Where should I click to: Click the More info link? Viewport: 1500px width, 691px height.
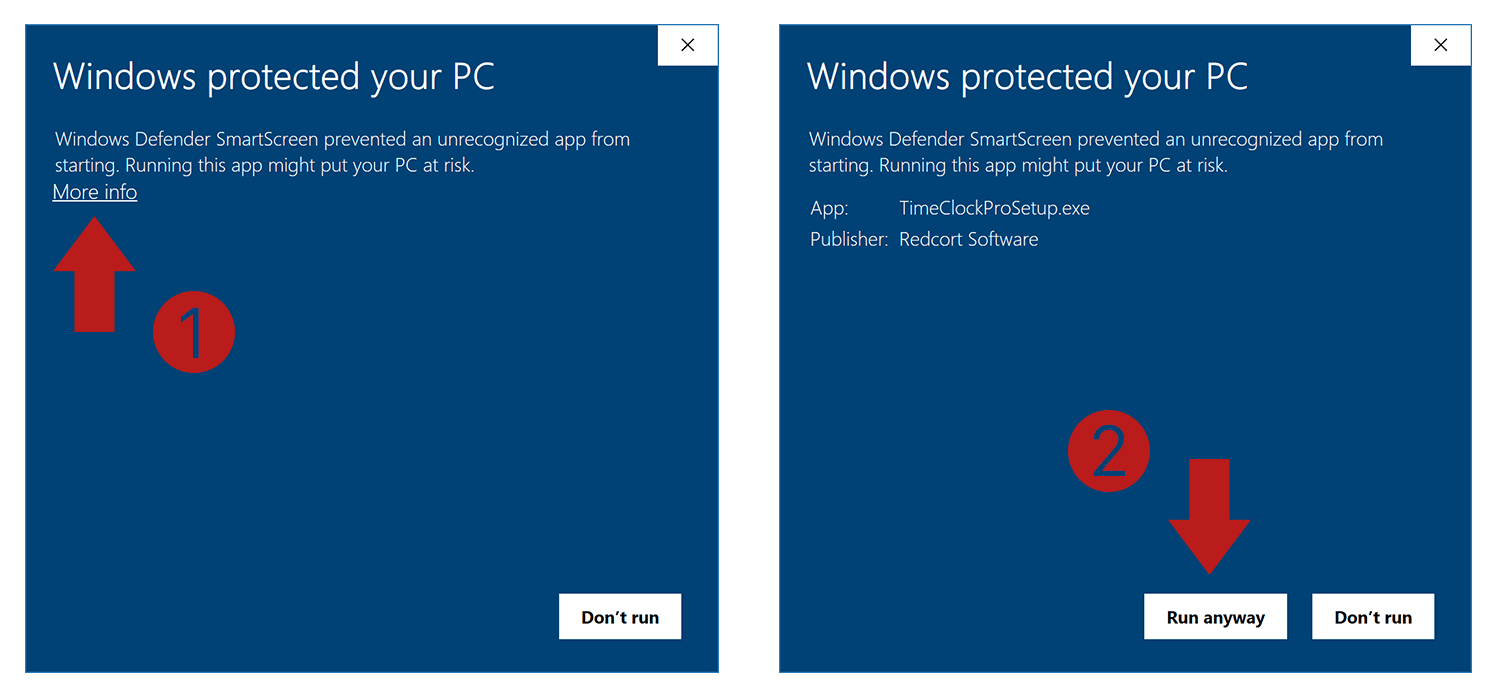click(94, 191)
